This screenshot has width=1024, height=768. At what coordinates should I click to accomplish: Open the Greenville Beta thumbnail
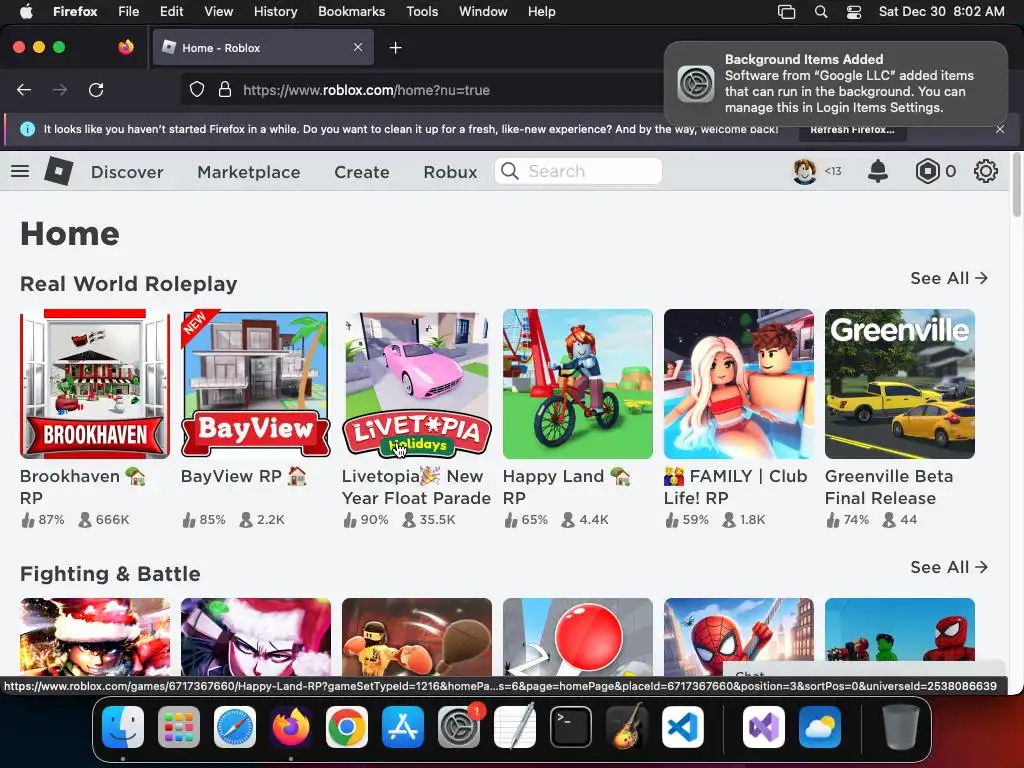point(900,384)
